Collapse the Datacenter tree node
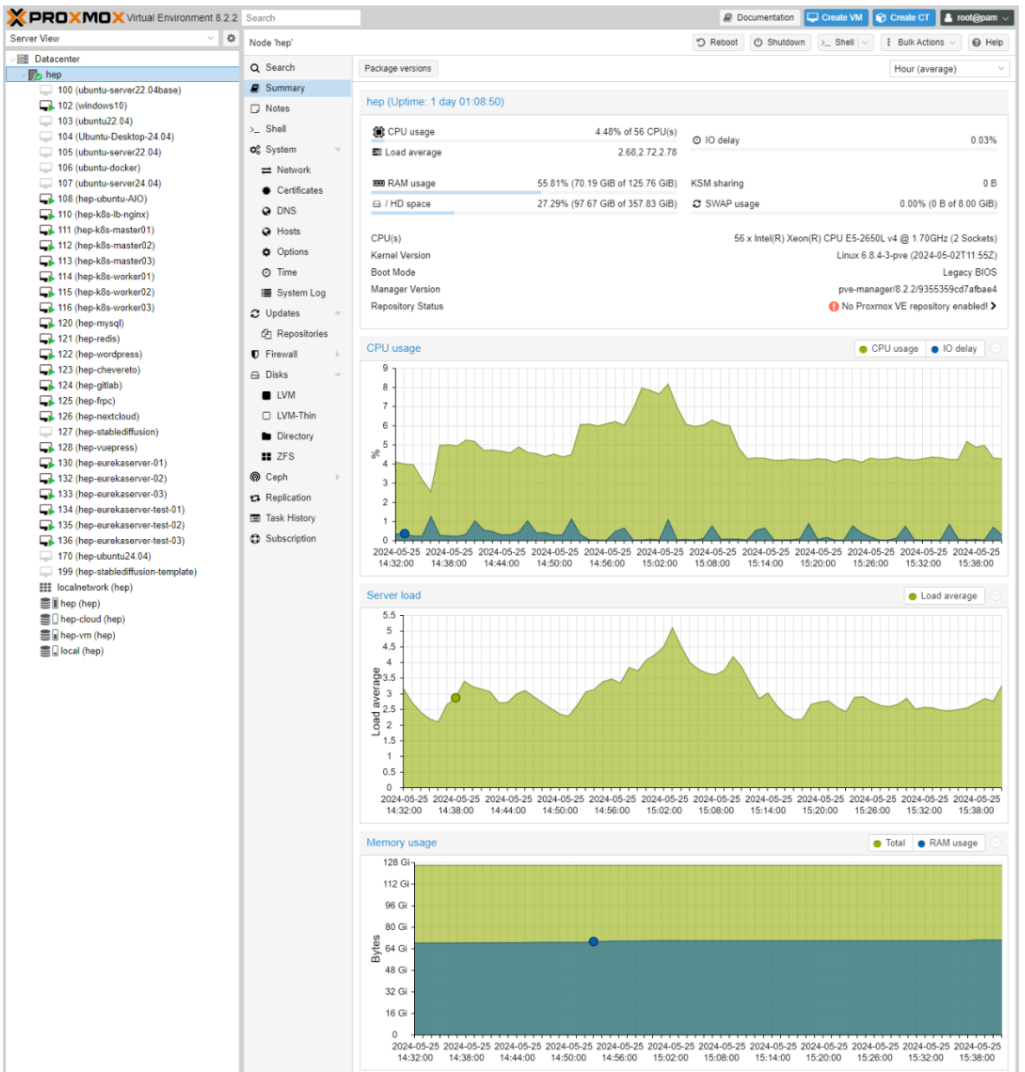Viewport: 1025px width, 1072px height. pos(12,59)
